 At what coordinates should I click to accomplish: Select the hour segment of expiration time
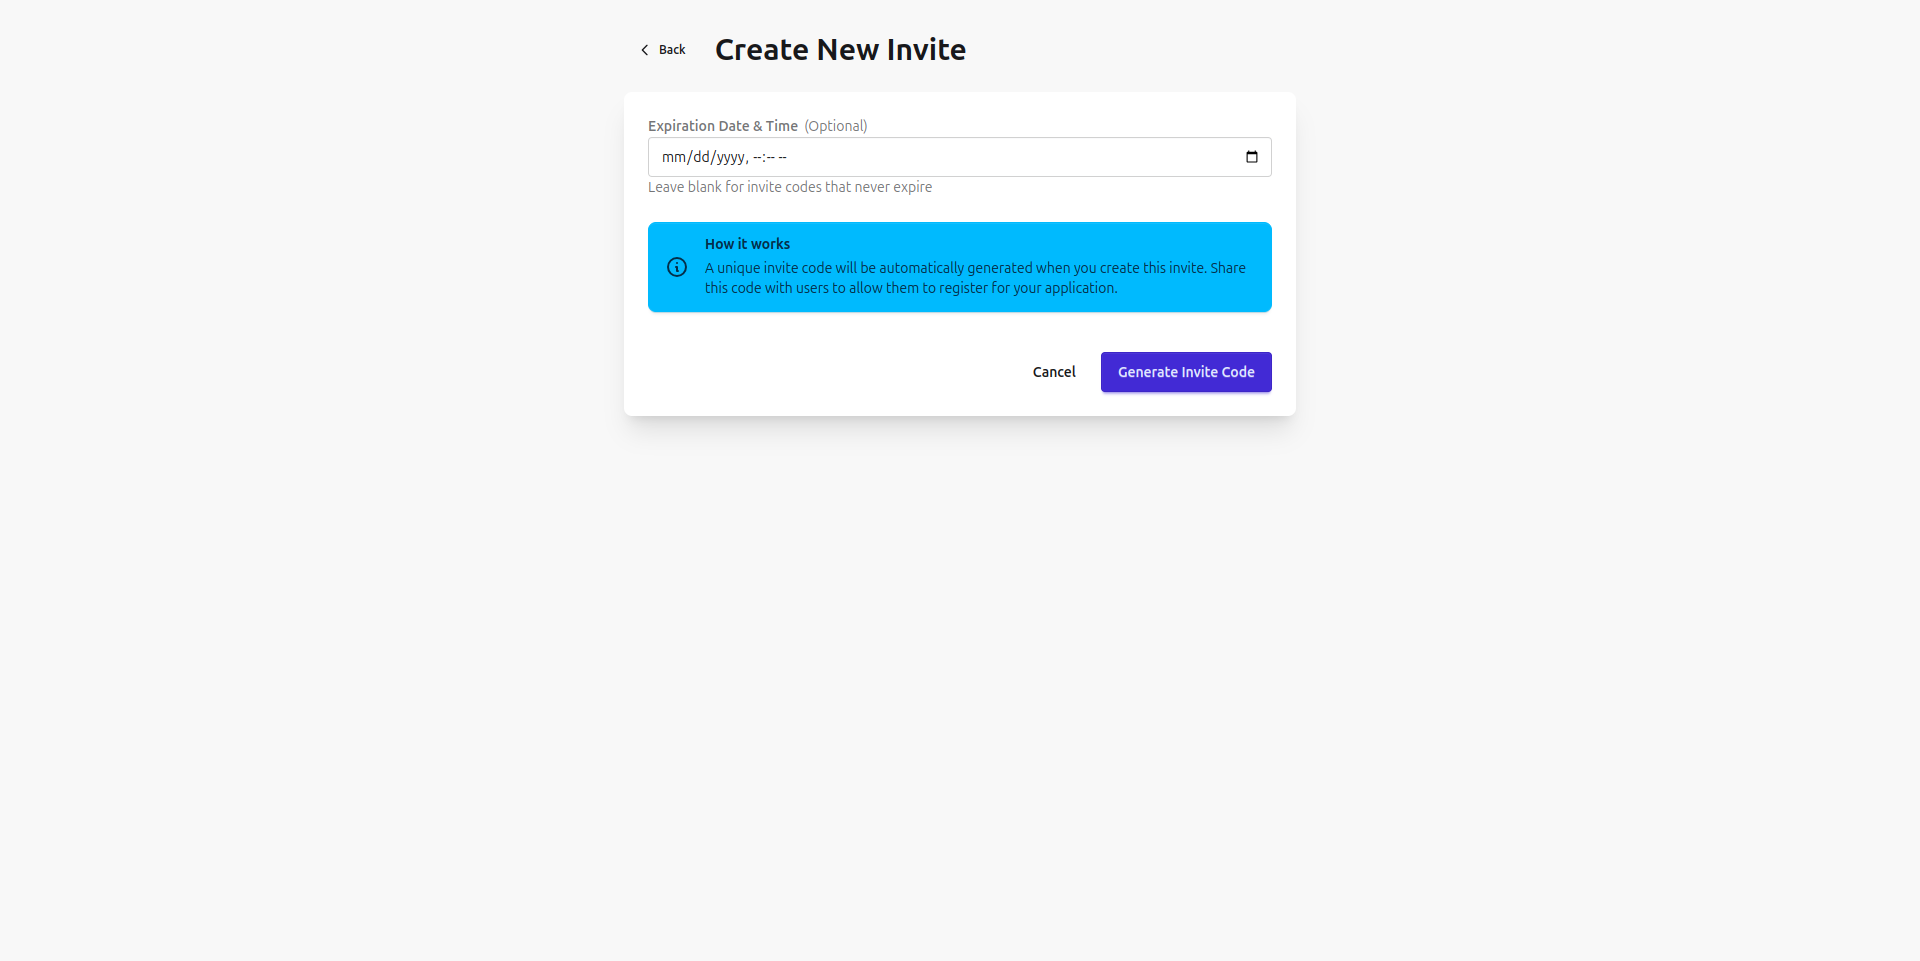pyautogui.click(x=757, y=157)
